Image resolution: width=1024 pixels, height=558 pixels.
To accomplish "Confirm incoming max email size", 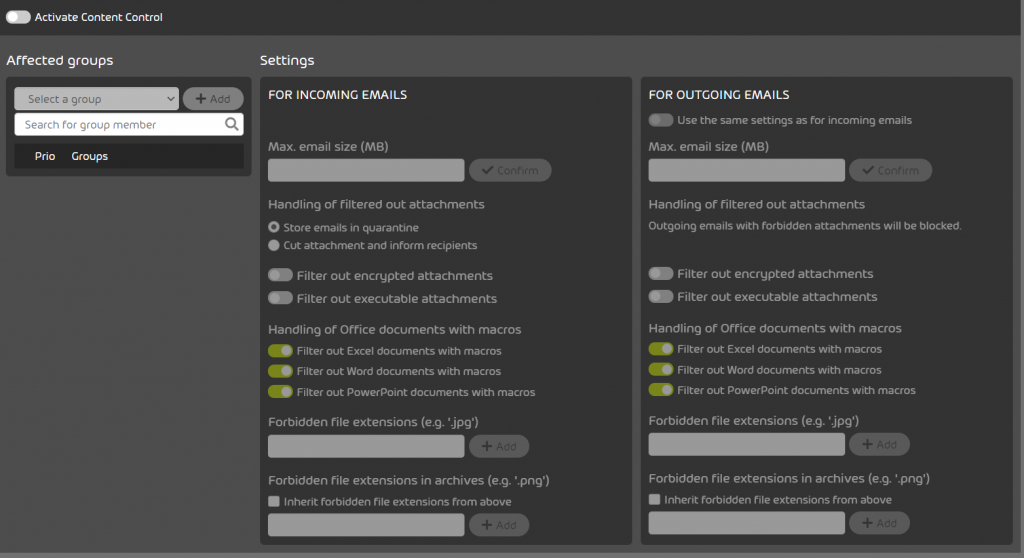I will [510, 171].
